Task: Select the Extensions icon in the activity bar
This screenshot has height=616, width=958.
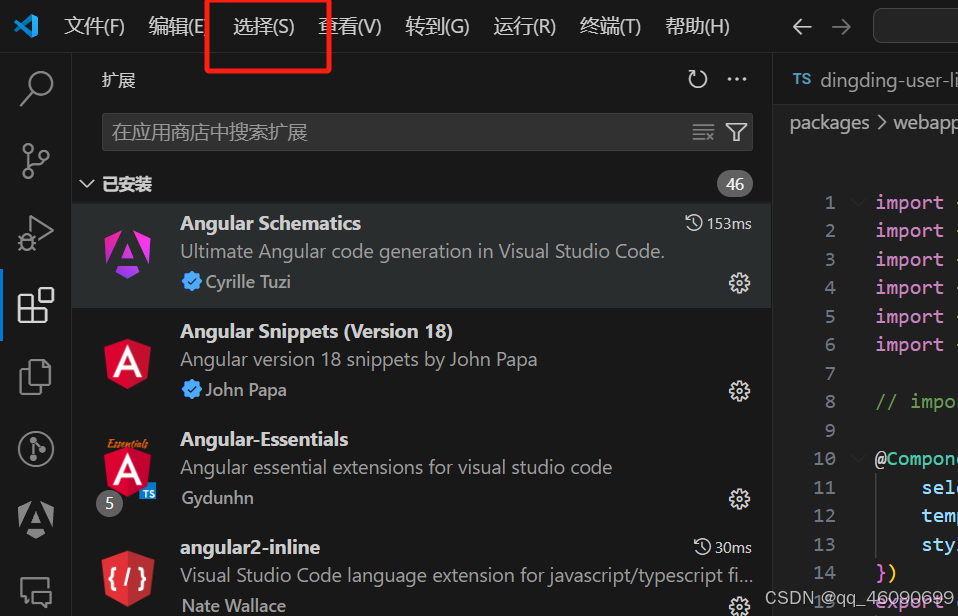Action: (35, 306)
